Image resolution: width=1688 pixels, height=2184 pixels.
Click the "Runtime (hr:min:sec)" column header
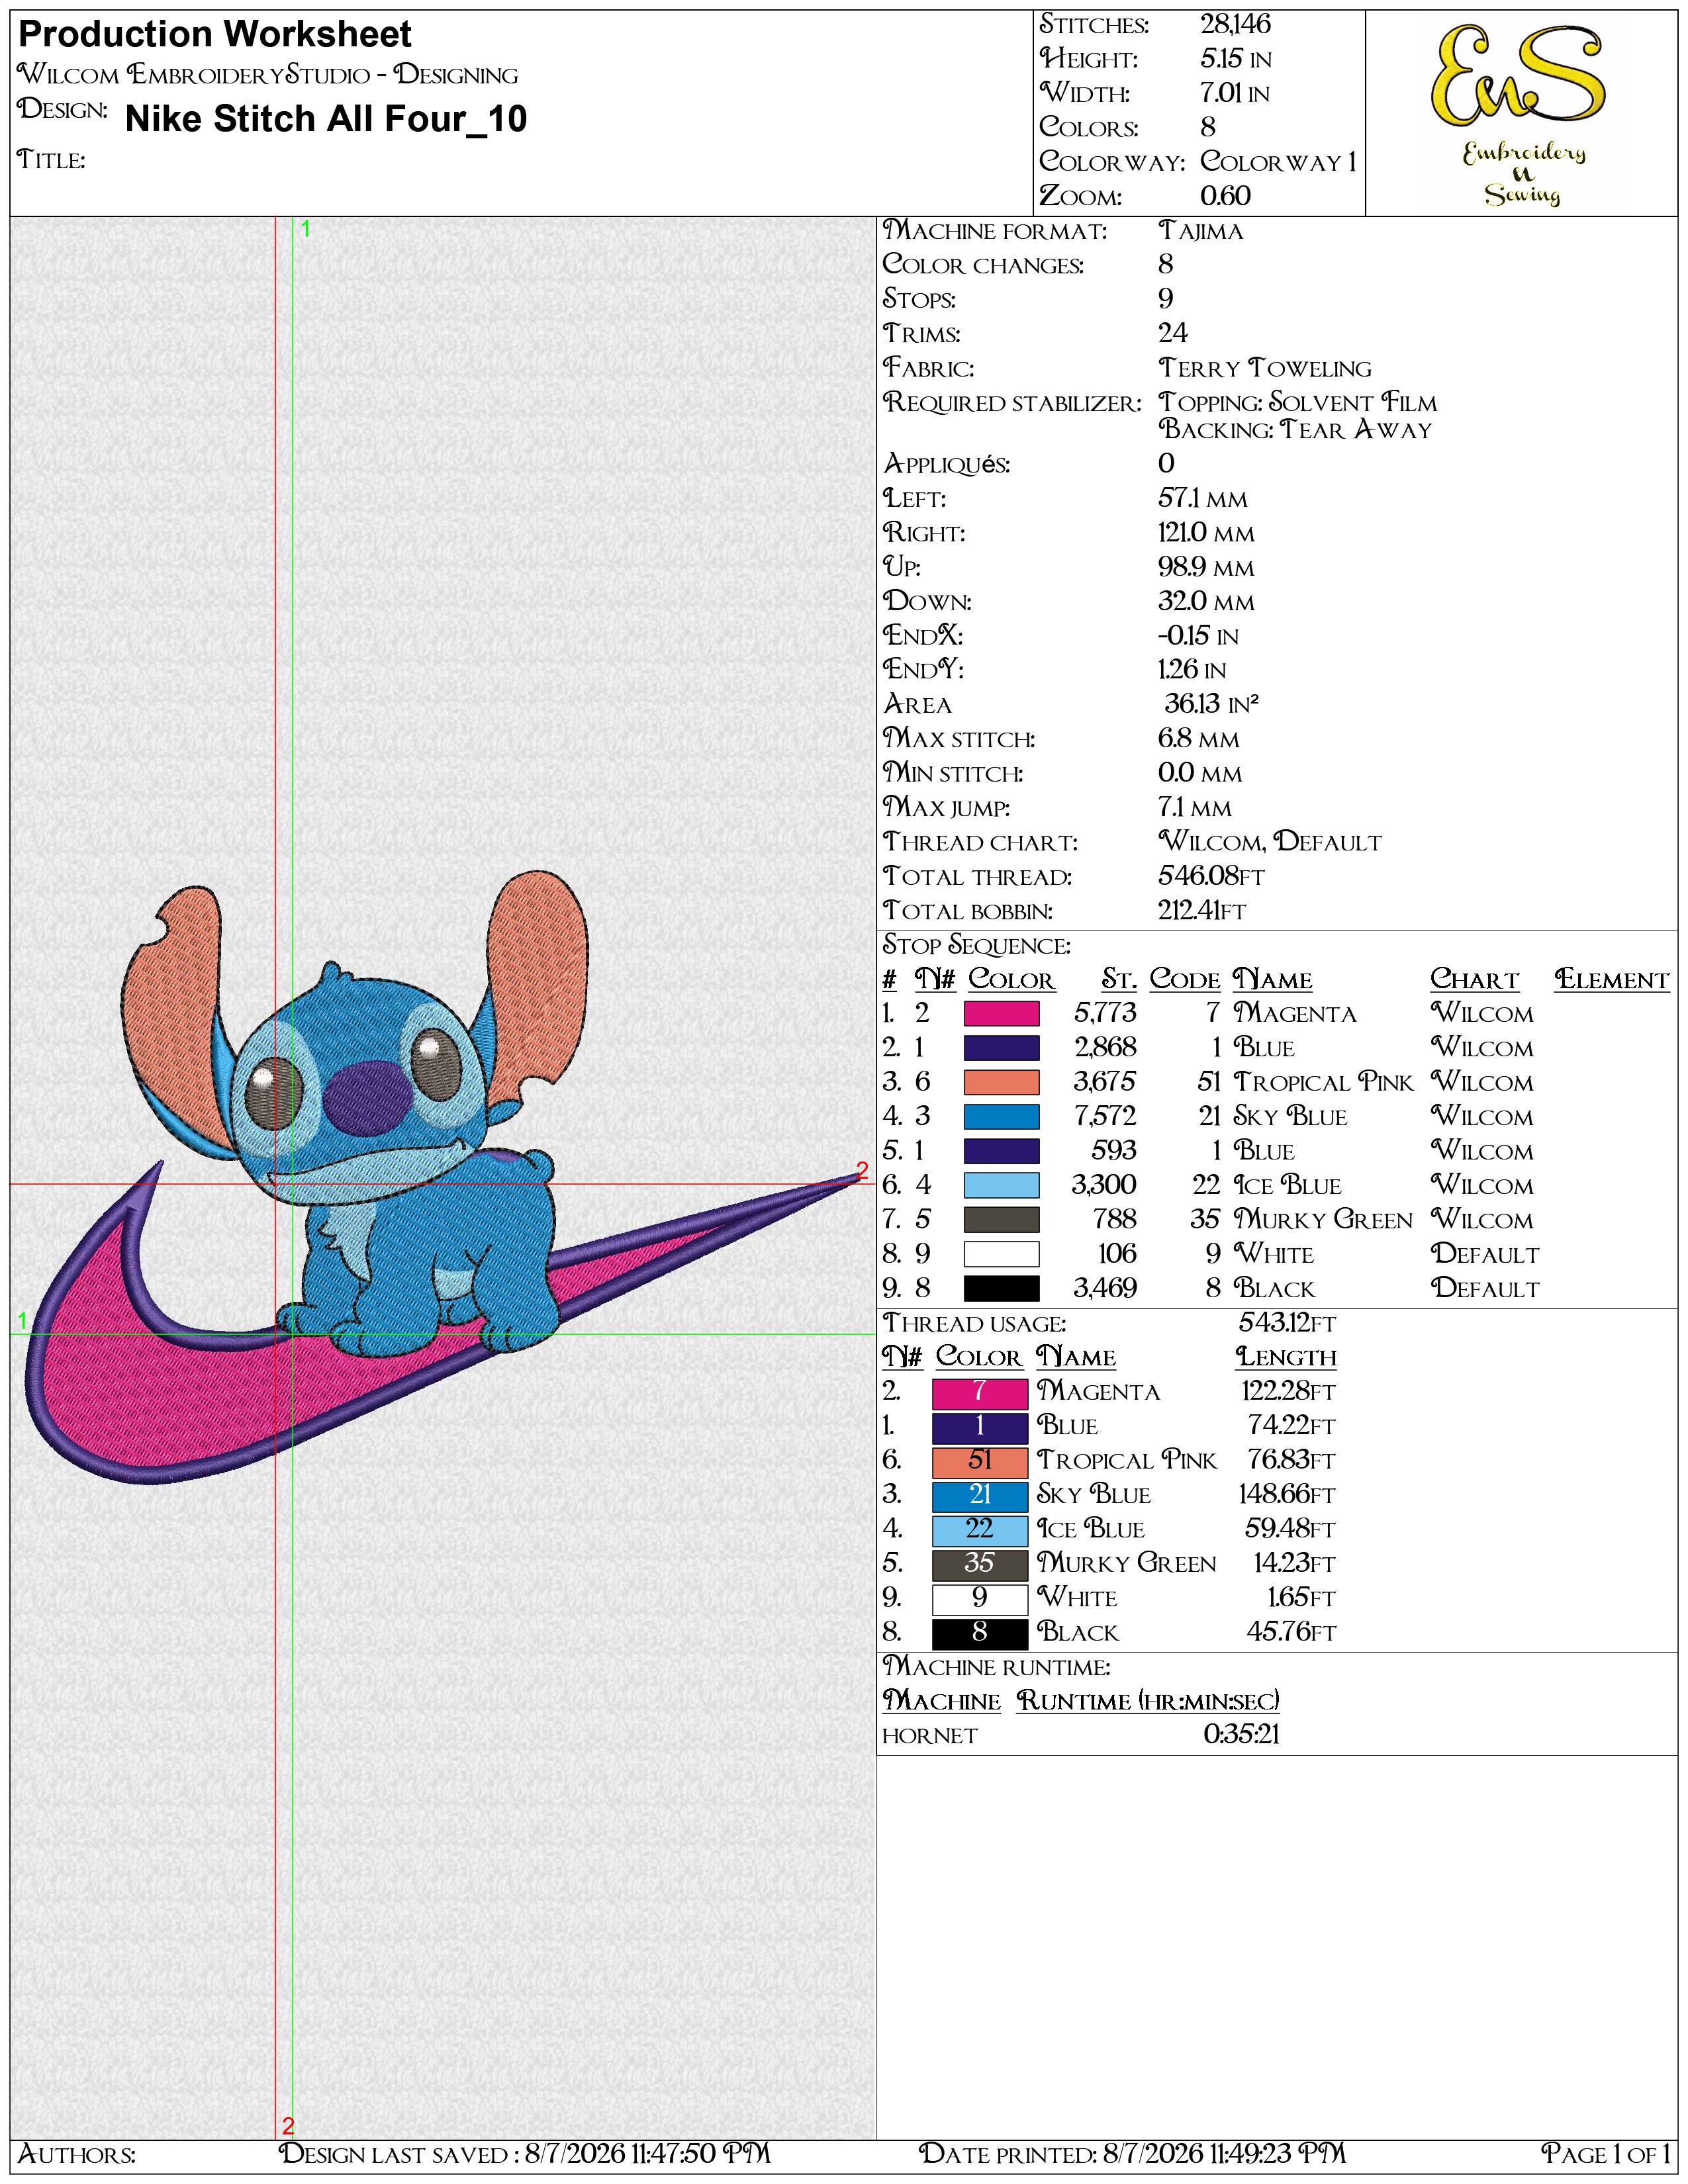[x=1148, y=1701]
